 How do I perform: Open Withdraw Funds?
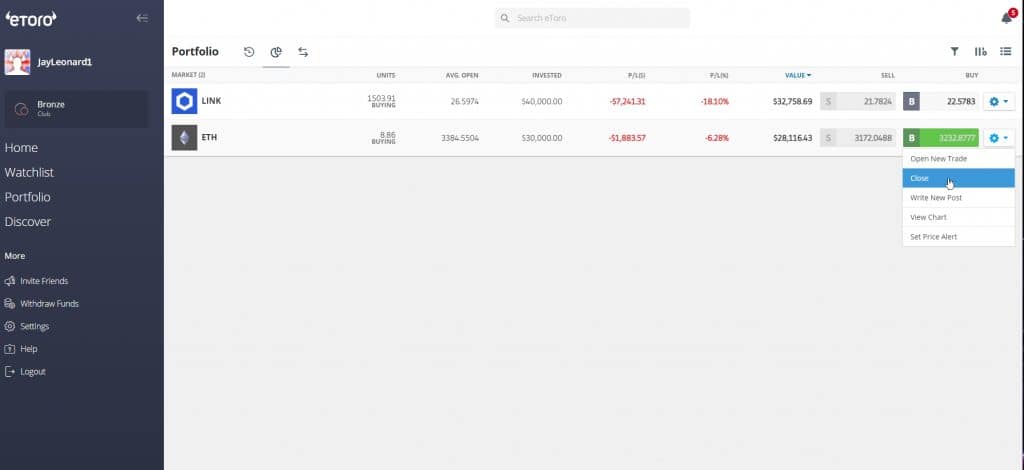pyautogui.click(x=49, y=304)
